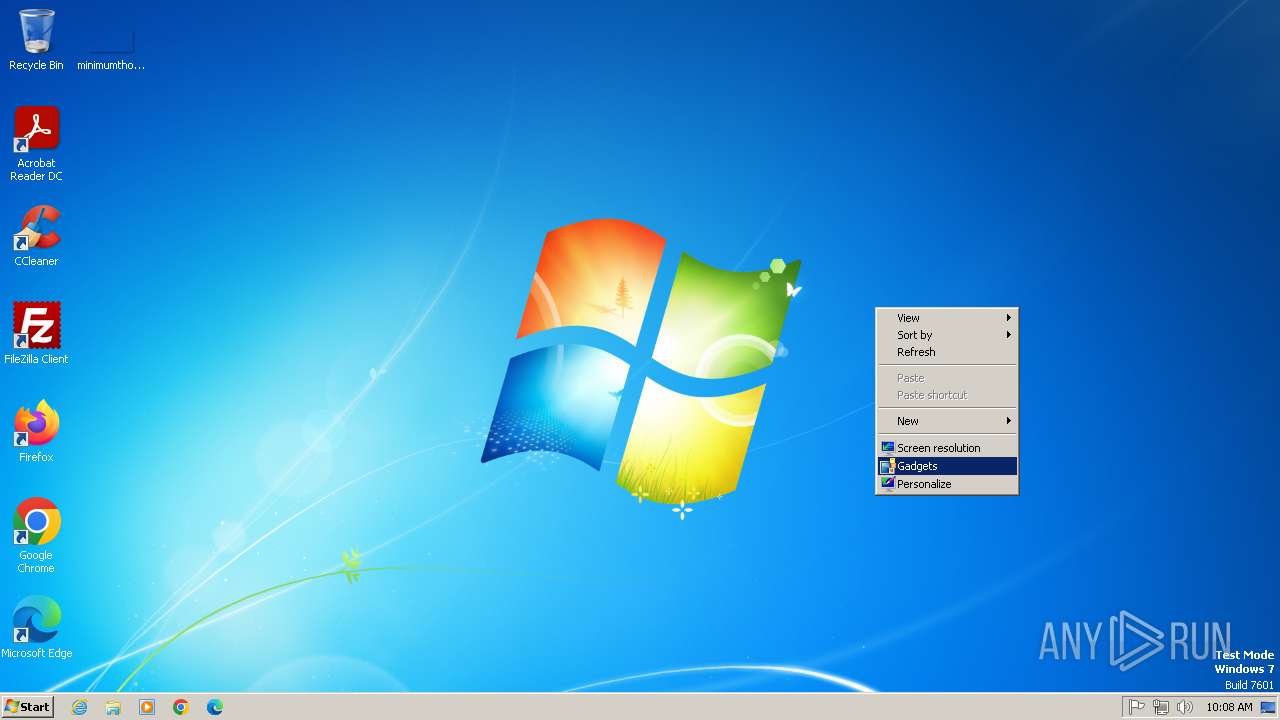Select Google Chrome desktop shortcut
Image resolution: width=1280 pixels, height=720 pixels.
(x=36, y=536)
